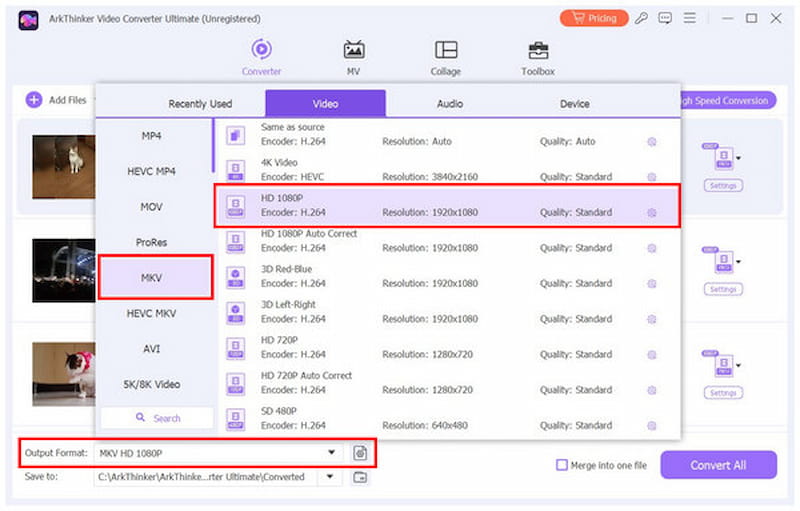The image size is (800, 511).
Task: Switch to Recently Used tab
Action: pyautogui.click(x=200, y=104)
